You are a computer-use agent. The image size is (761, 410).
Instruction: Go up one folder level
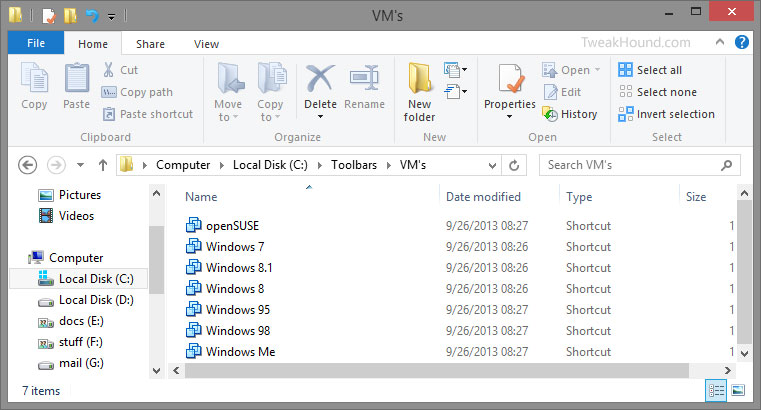point(103,165)
